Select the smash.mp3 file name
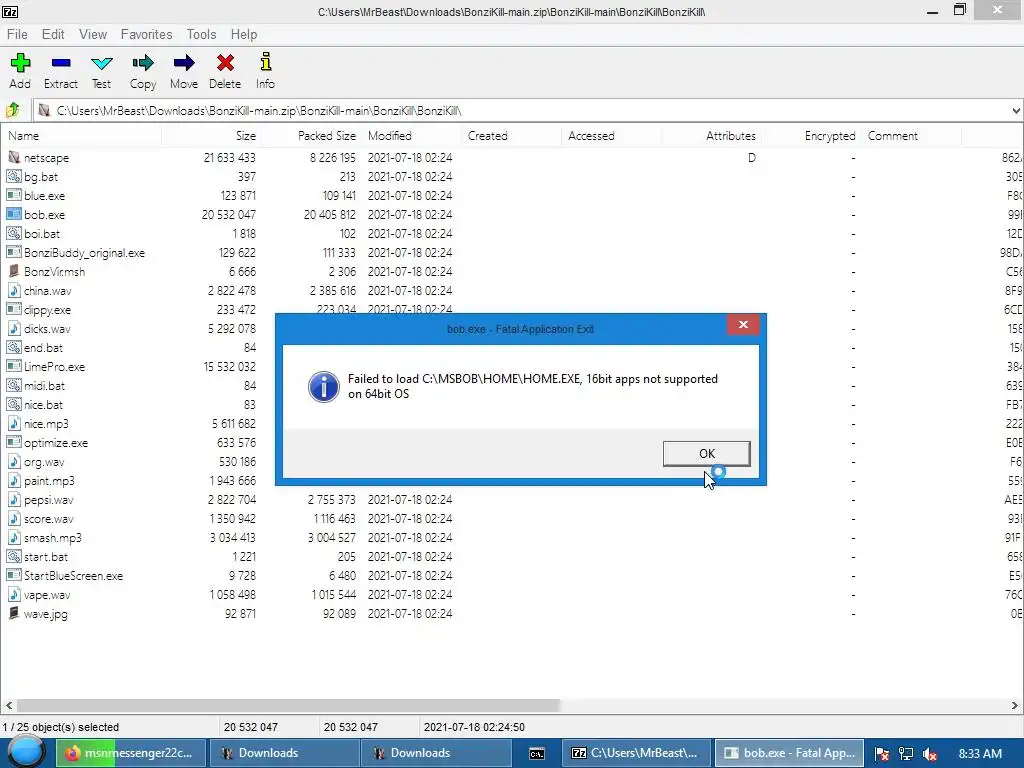This screenshot has height=768, width=1024. (52, 537)
